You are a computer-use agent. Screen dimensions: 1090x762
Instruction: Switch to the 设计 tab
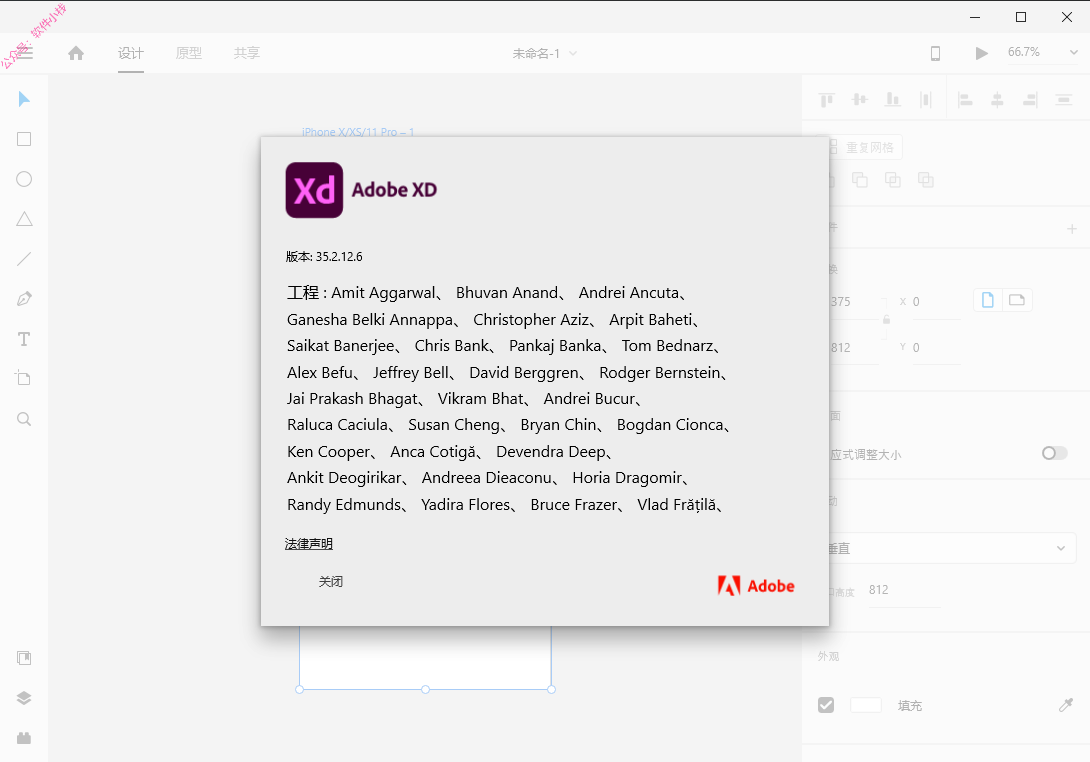point(131,53)
